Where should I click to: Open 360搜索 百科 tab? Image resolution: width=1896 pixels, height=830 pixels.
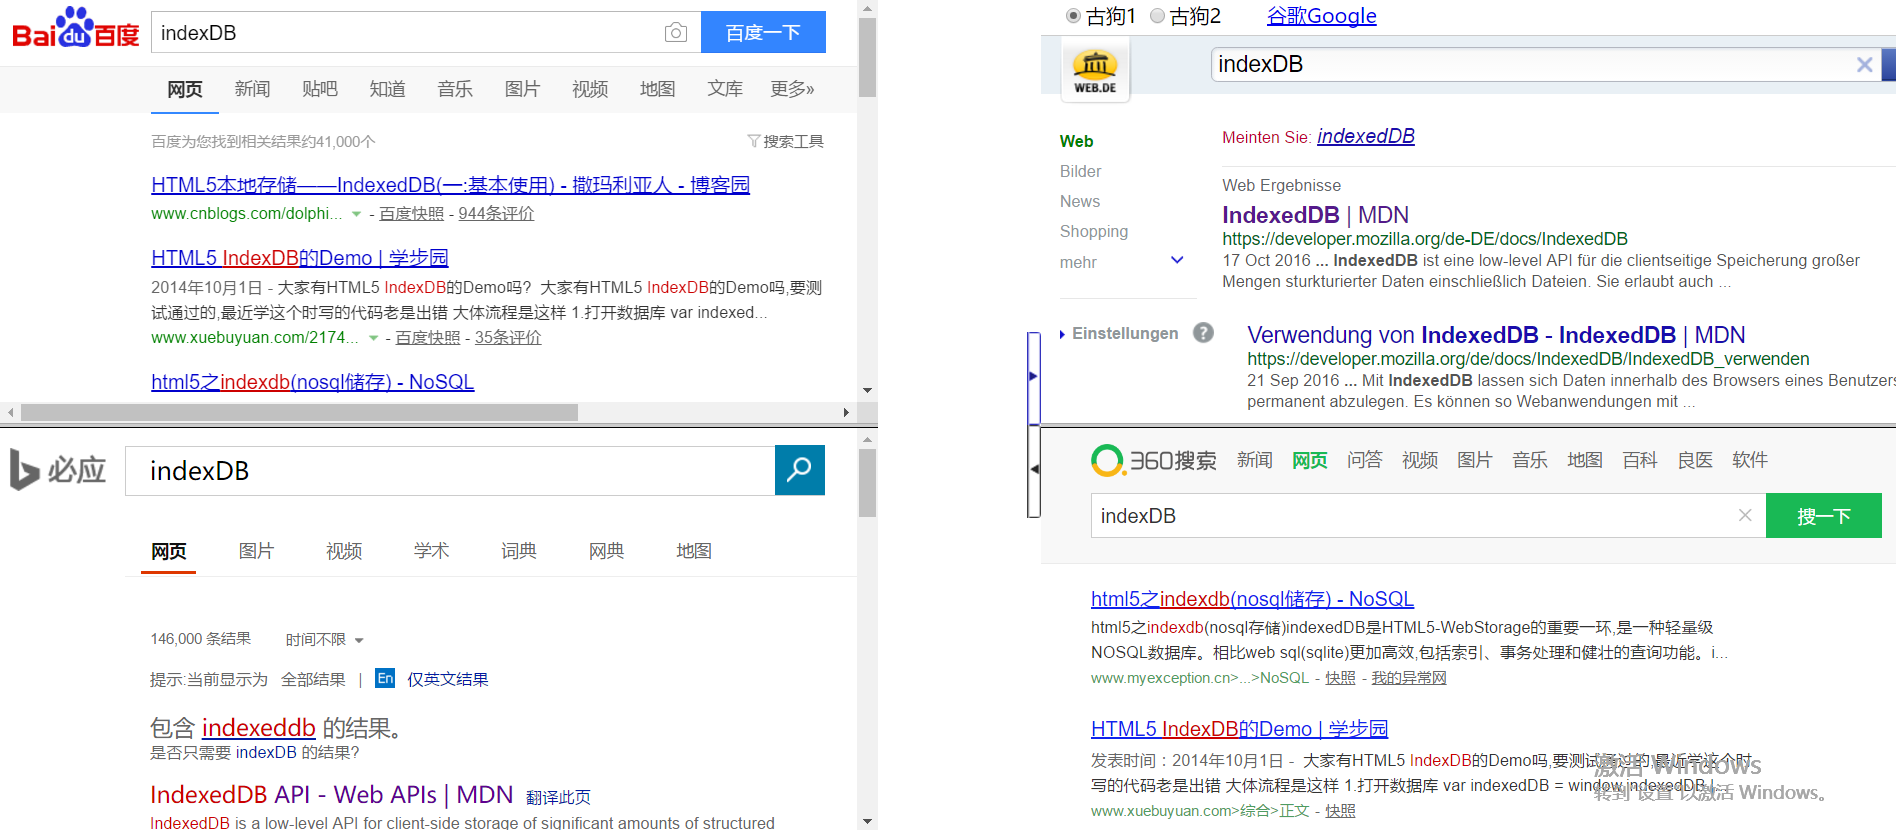click(x=1639, y=460)
